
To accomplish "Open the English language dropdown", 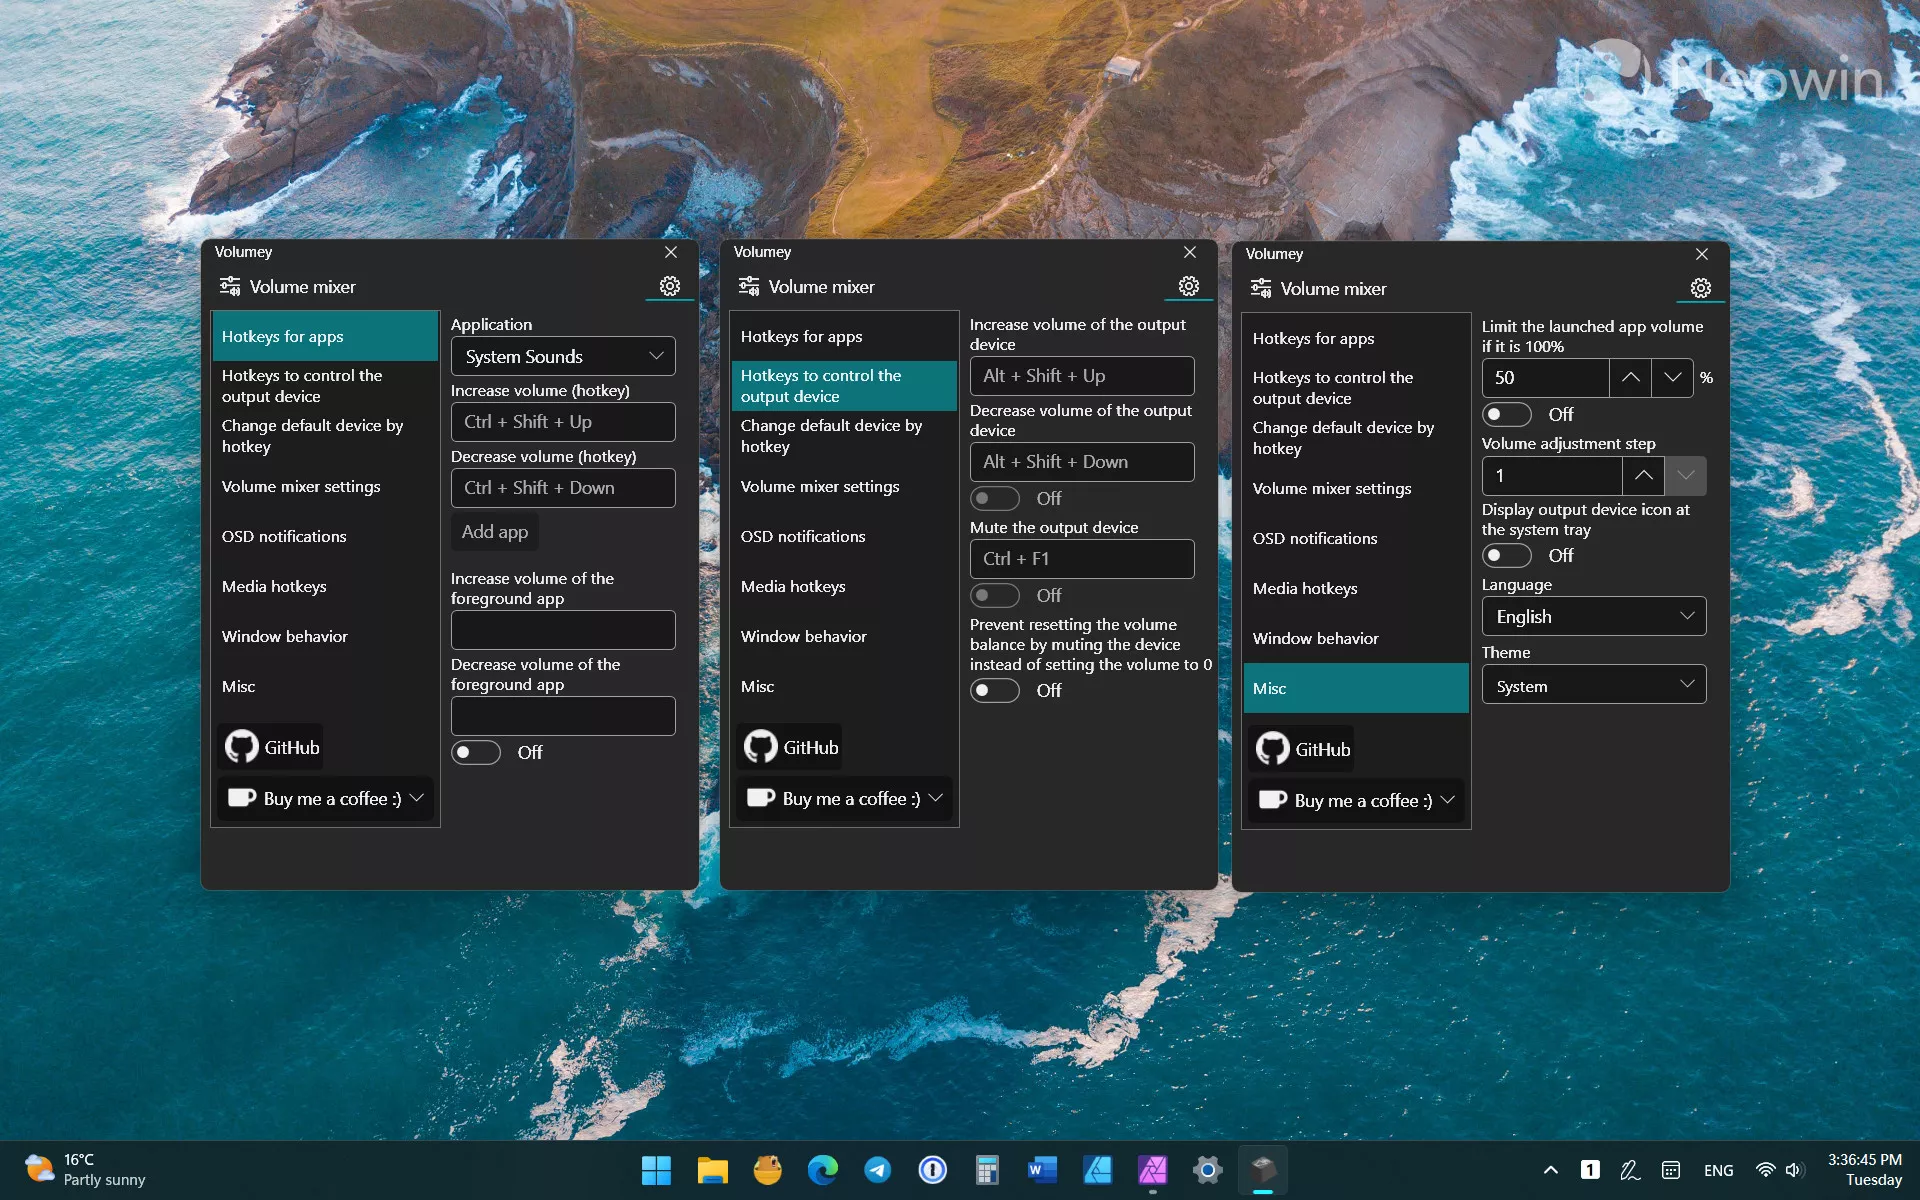I will [x=1594, y=616].
